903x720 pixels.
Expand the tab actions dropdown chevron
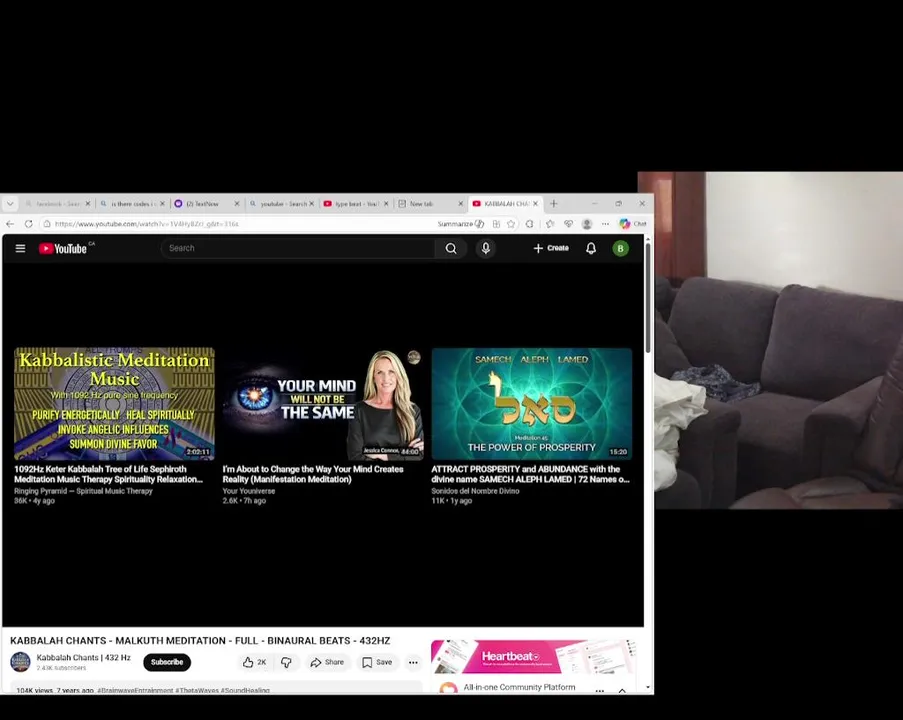point(10,203)
